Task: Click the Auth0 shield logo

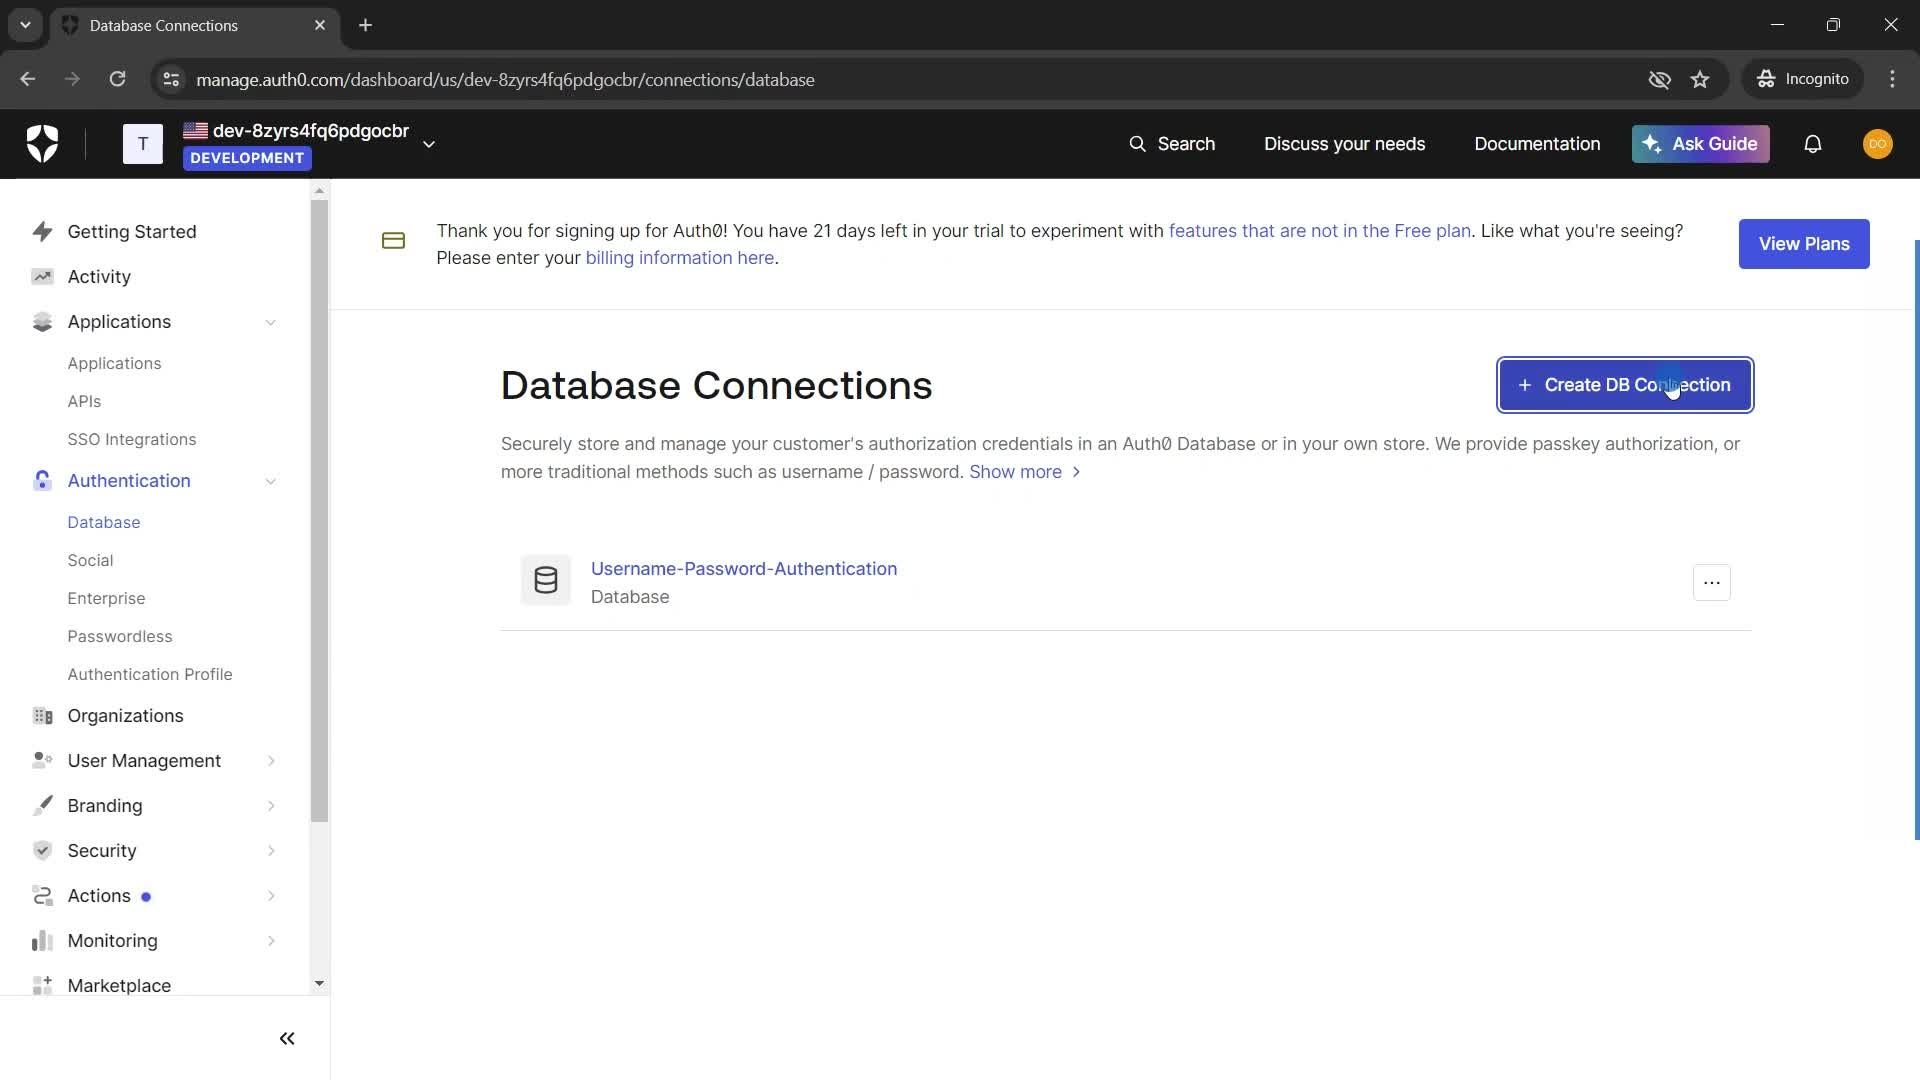Action: click(x=42, y=144)
